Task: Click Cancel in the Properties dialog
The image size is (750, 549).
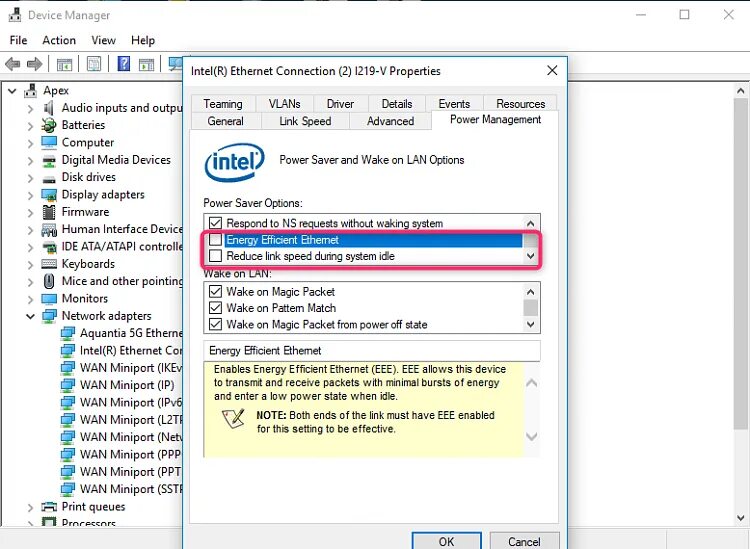Action: tap(524, 541)
